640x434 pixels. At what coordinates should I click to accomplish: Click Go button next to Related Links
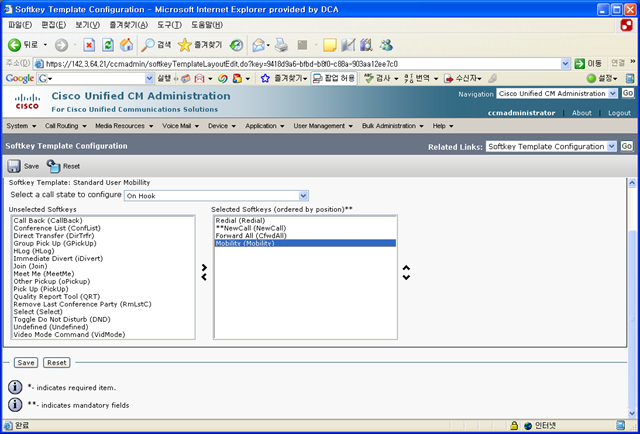[x=627, y=146]
